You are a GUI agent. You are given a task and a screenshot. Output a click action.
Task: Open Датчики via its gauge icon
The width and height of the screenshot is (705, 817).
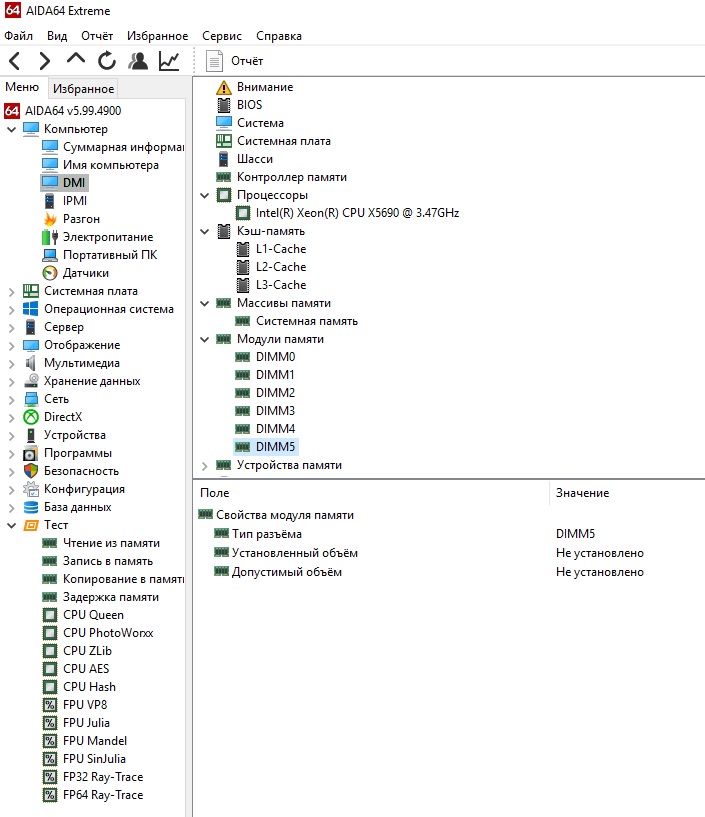pyautogui.click(x=50, y=273)
